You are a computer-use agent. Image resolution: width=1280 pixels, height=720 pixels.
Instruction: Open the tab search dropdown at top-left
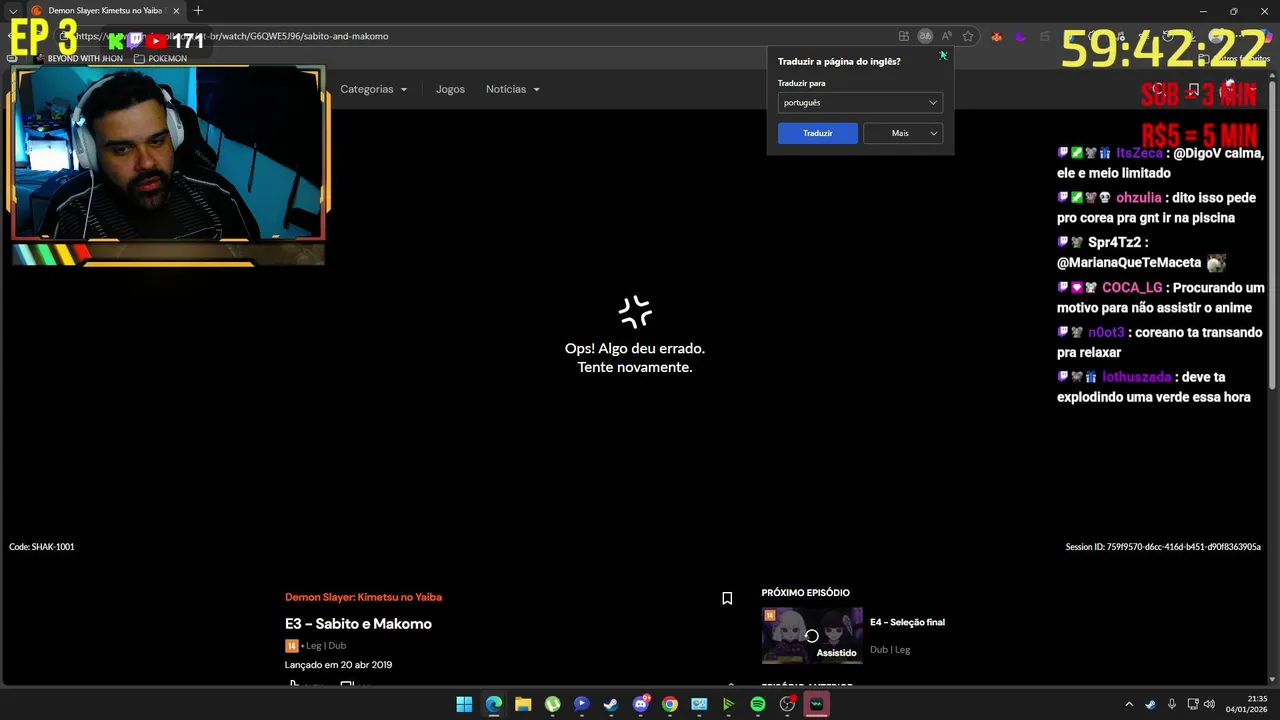point(13,11)
